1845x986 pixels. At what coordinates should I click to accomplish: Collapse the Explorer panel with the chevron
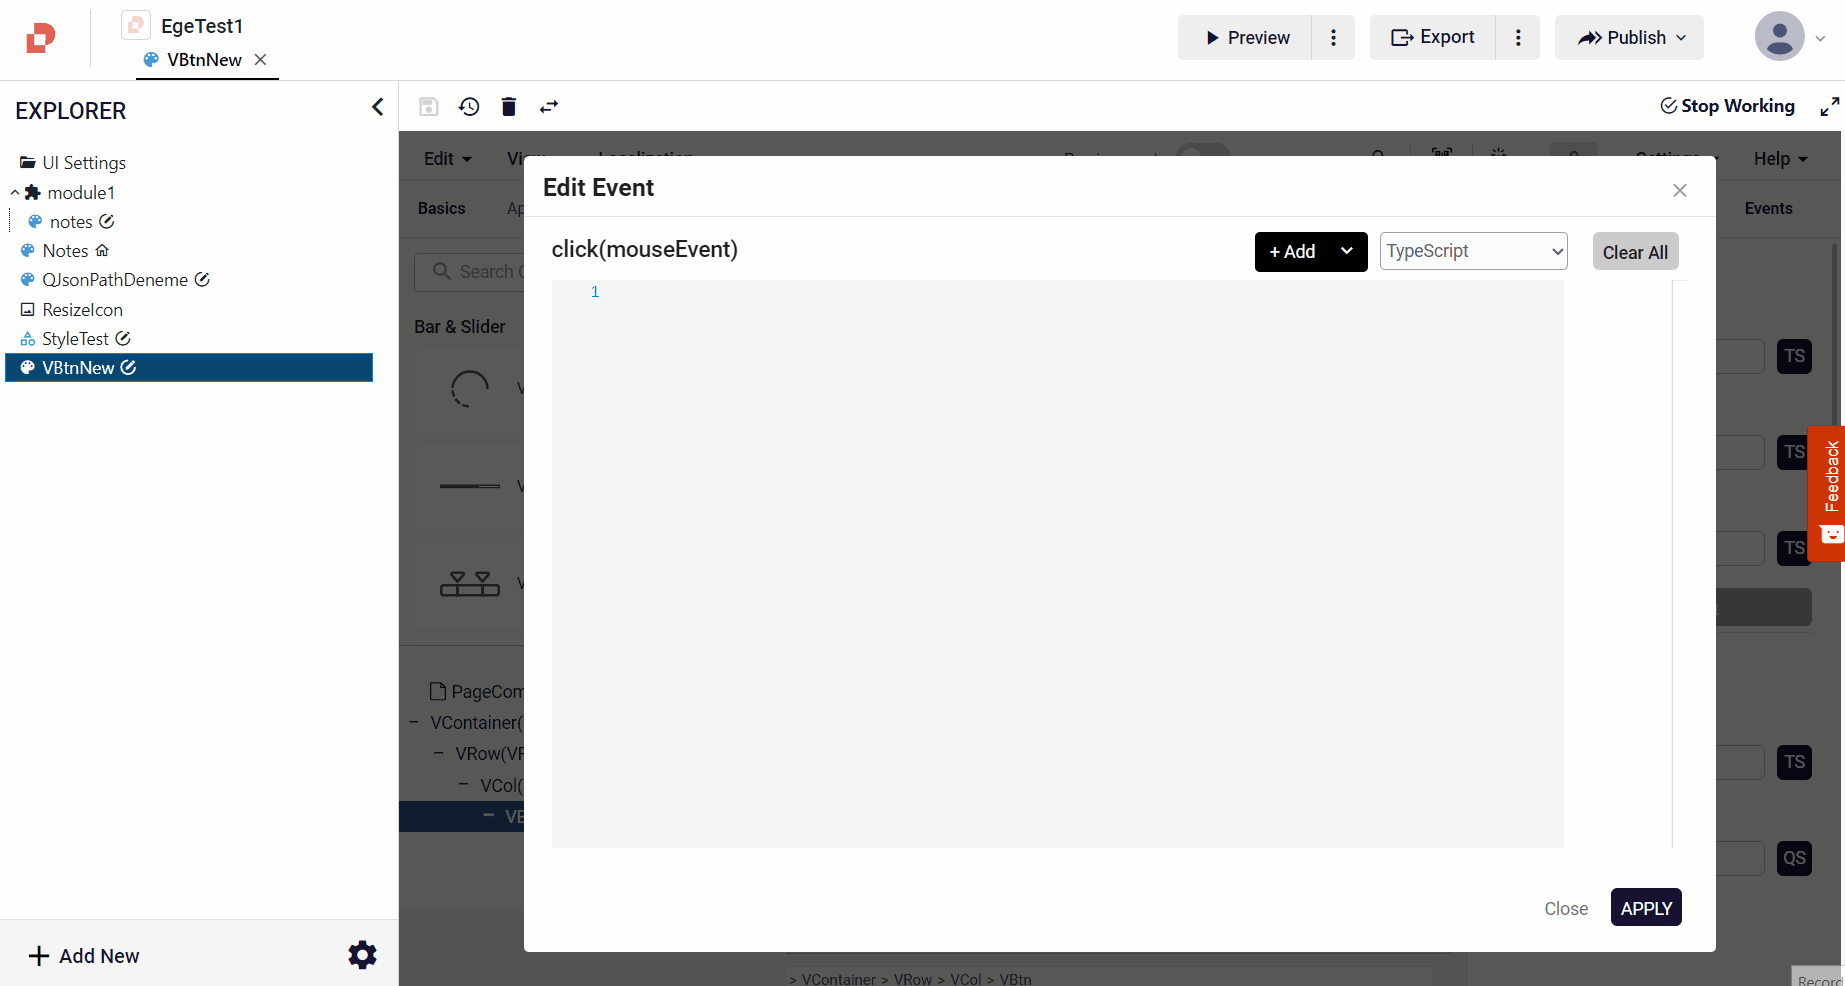tap(377, 107)
